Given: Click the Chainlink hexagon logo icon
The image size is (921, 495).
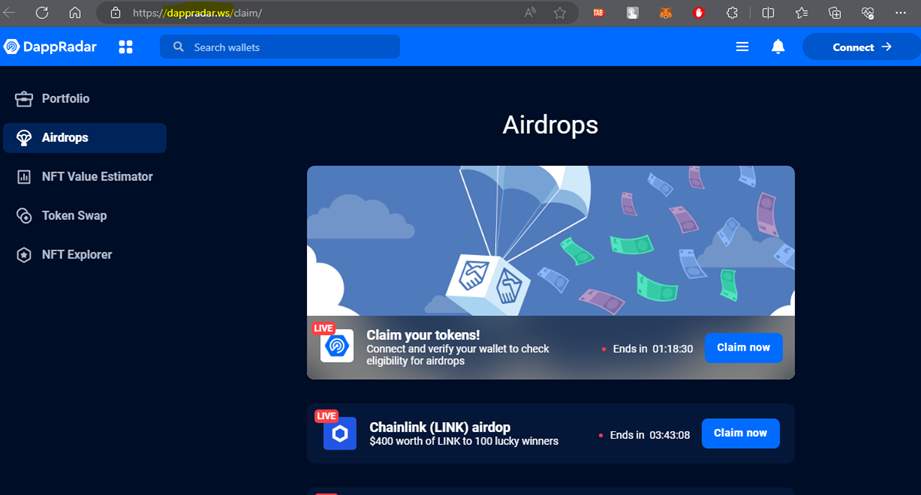Looking at the screenshot, I should 340,434.
